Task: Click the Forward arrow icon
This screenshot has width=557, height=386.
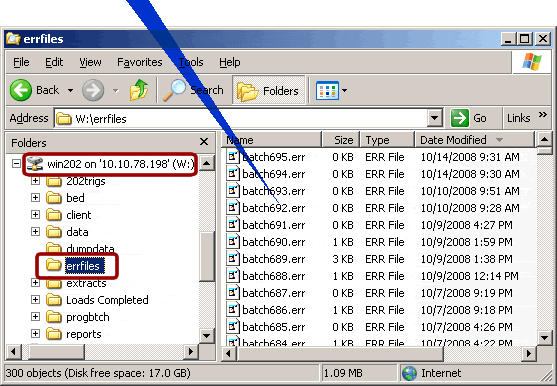Action: click(93, 90)
